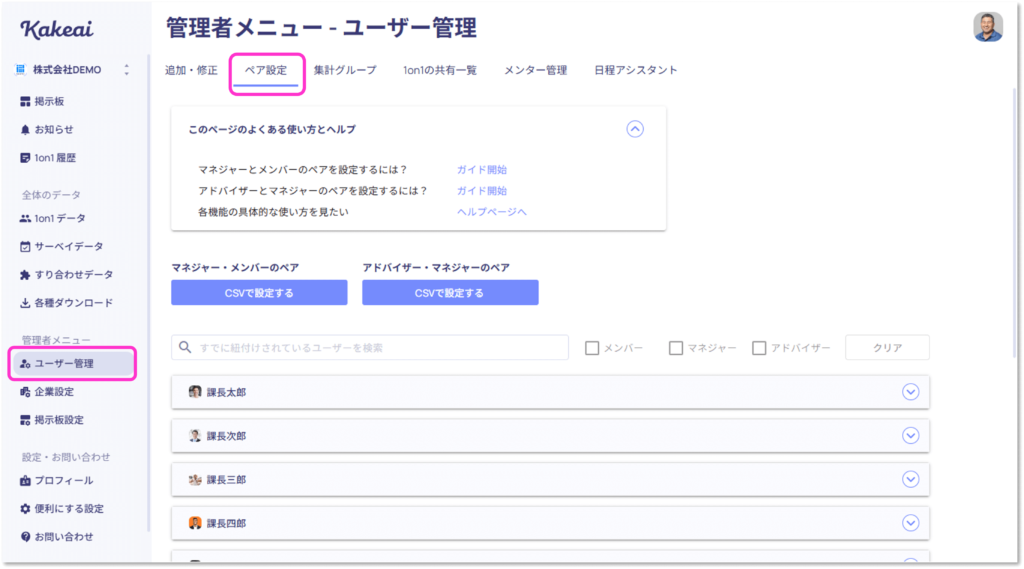Open 1on1 履歴 history icon
The image size is (1024, 569).
(25, 157)
